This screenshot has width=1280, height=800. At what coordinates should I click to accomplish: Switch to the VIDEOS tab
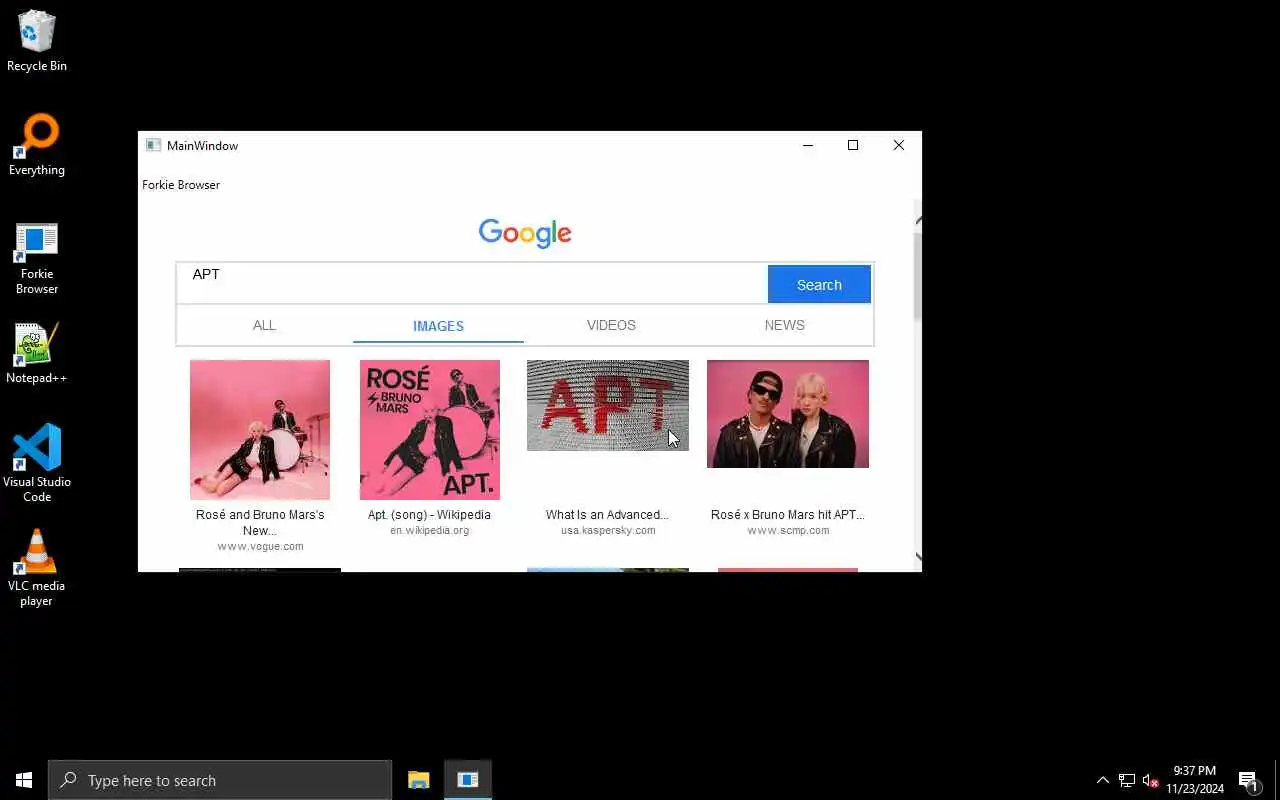pos(611,325)
